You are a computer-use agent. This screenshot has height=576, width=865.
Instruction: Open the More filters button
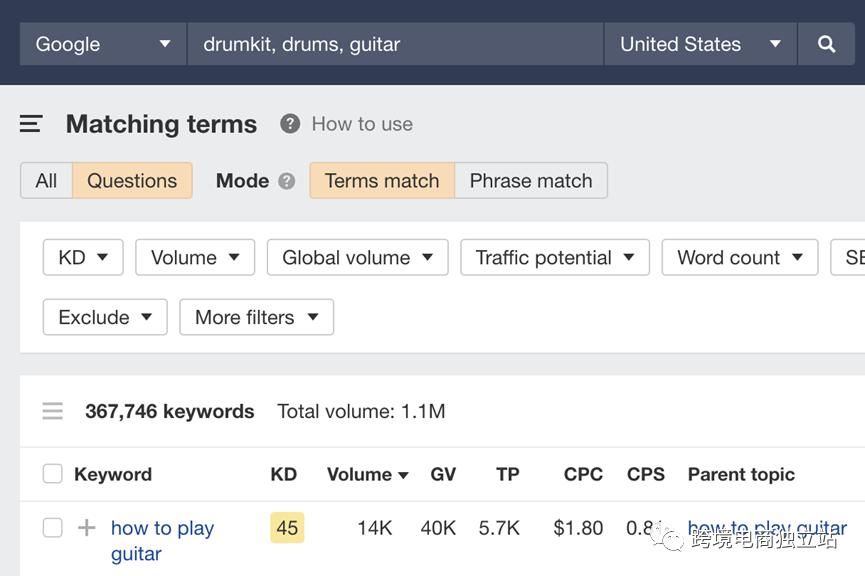click(x=256, y=317)
